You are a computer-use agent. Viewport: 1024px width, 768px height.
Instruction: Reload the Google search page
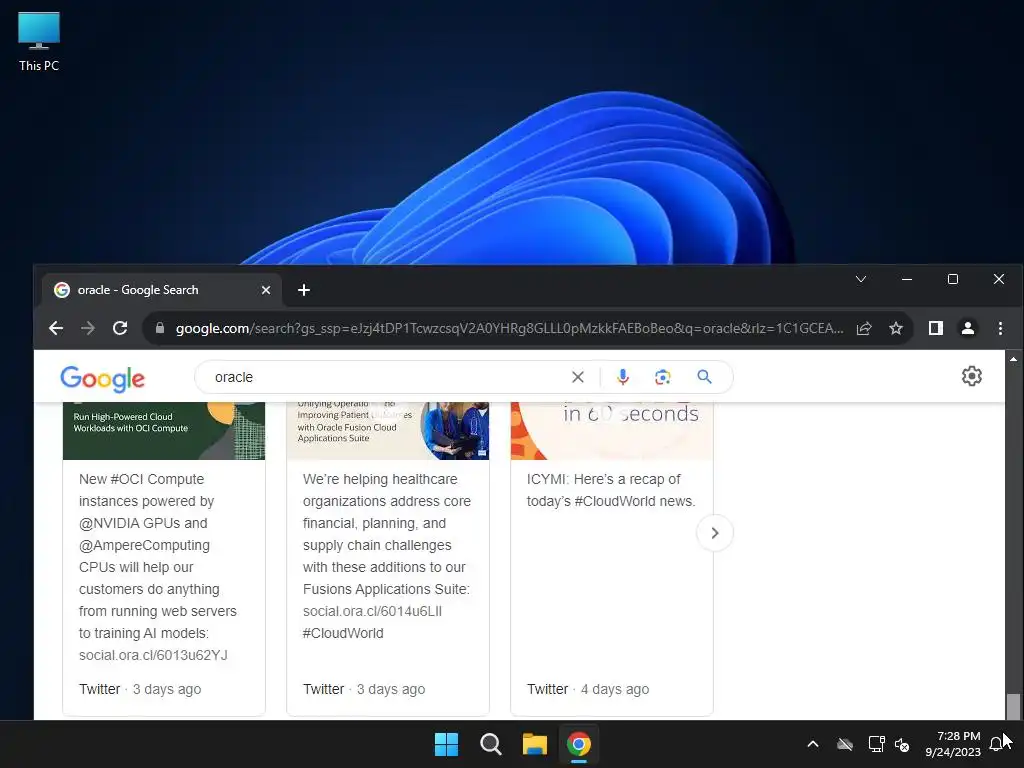click(x=120, y=328)
